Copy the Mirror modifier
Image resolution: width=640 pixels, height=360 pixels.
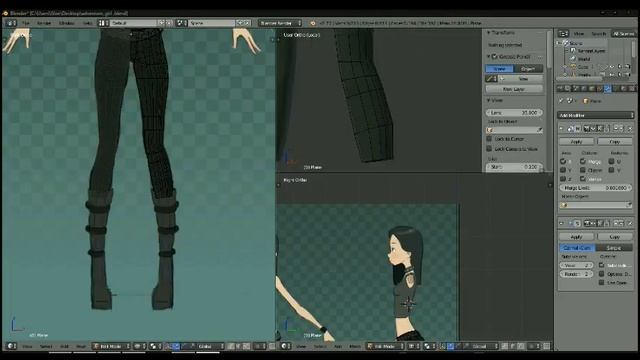pos(615,142)
